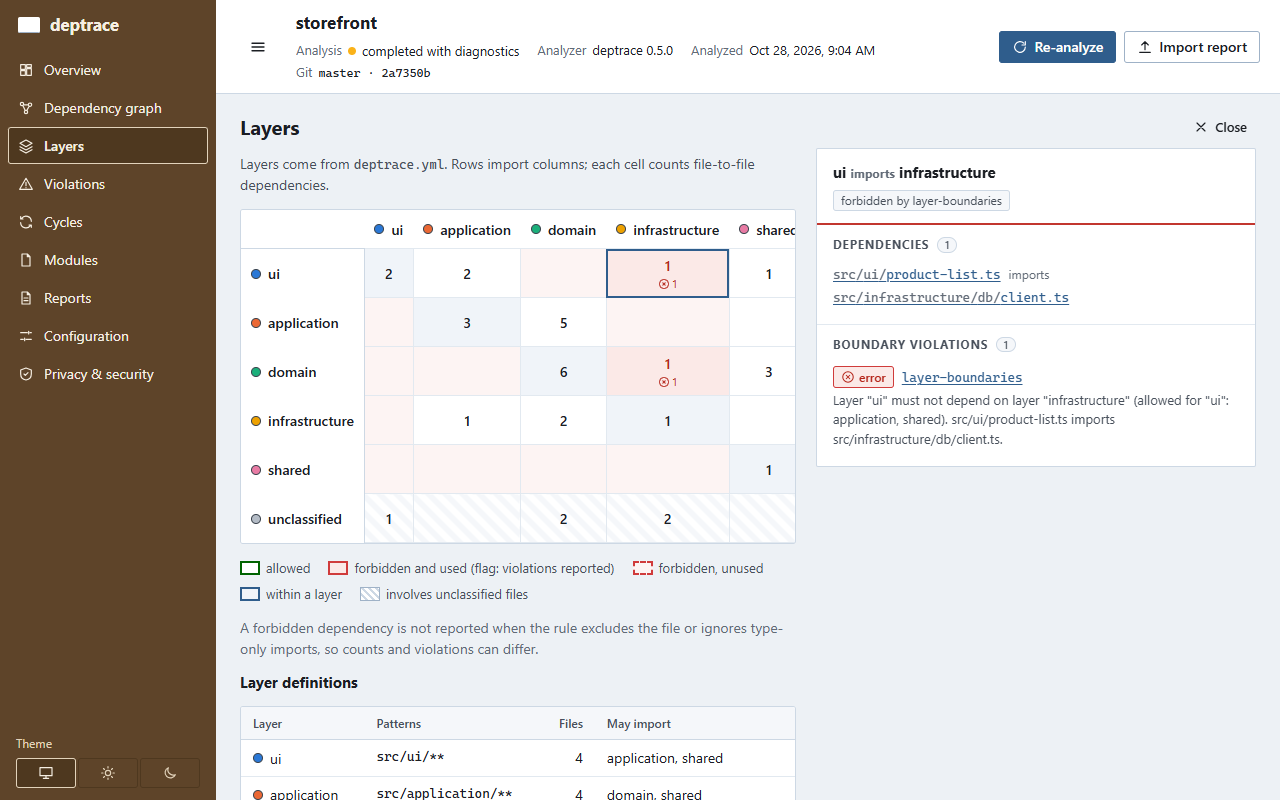Switch to light theme sun icon
The height and width of the screenshot is (800, 1280).
tap(108, 773)
